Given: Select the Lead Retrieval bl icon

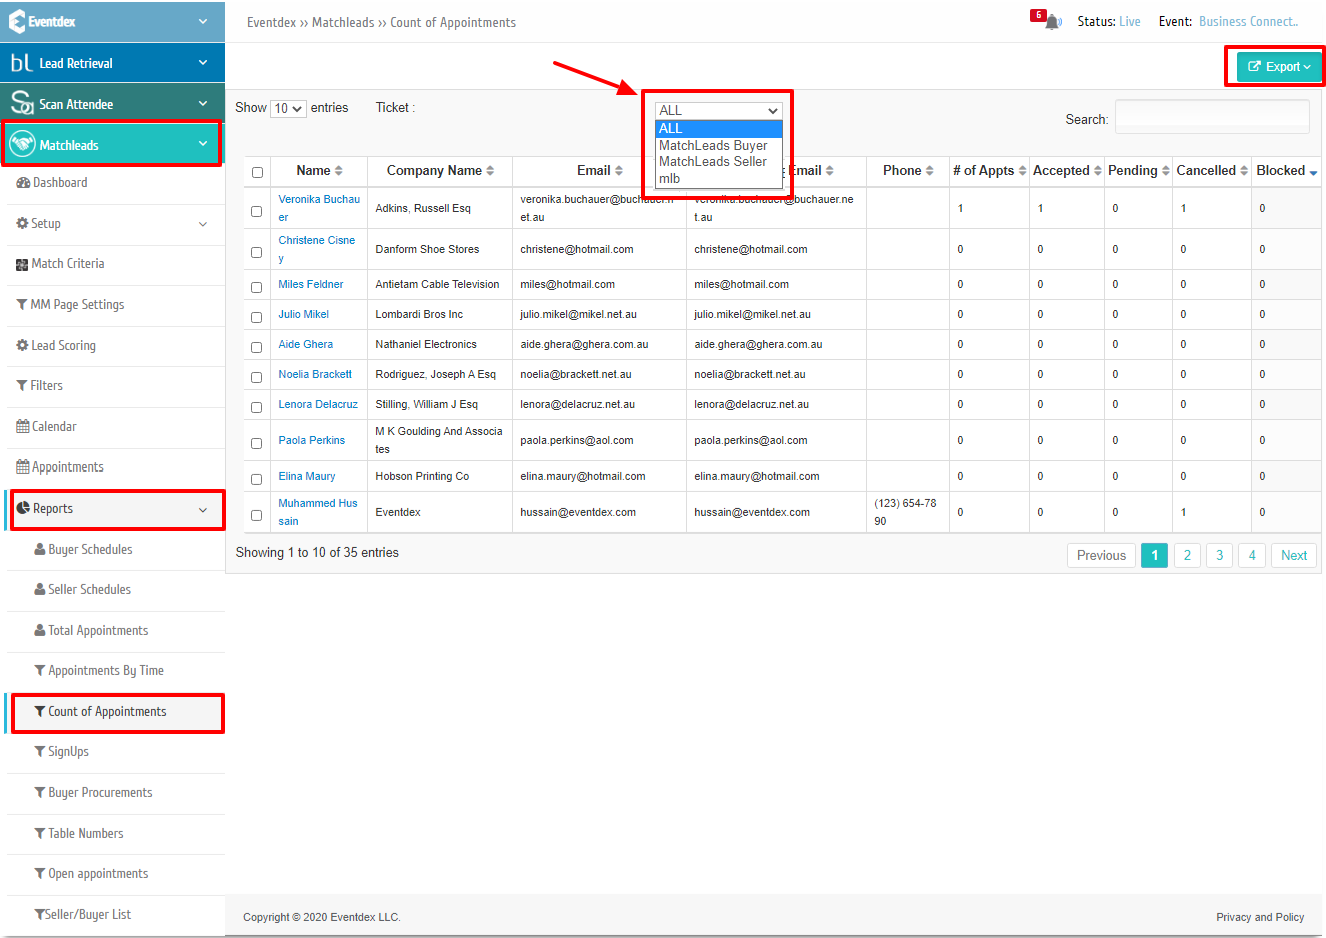Looking at the screenshot, I should (21, 63).
